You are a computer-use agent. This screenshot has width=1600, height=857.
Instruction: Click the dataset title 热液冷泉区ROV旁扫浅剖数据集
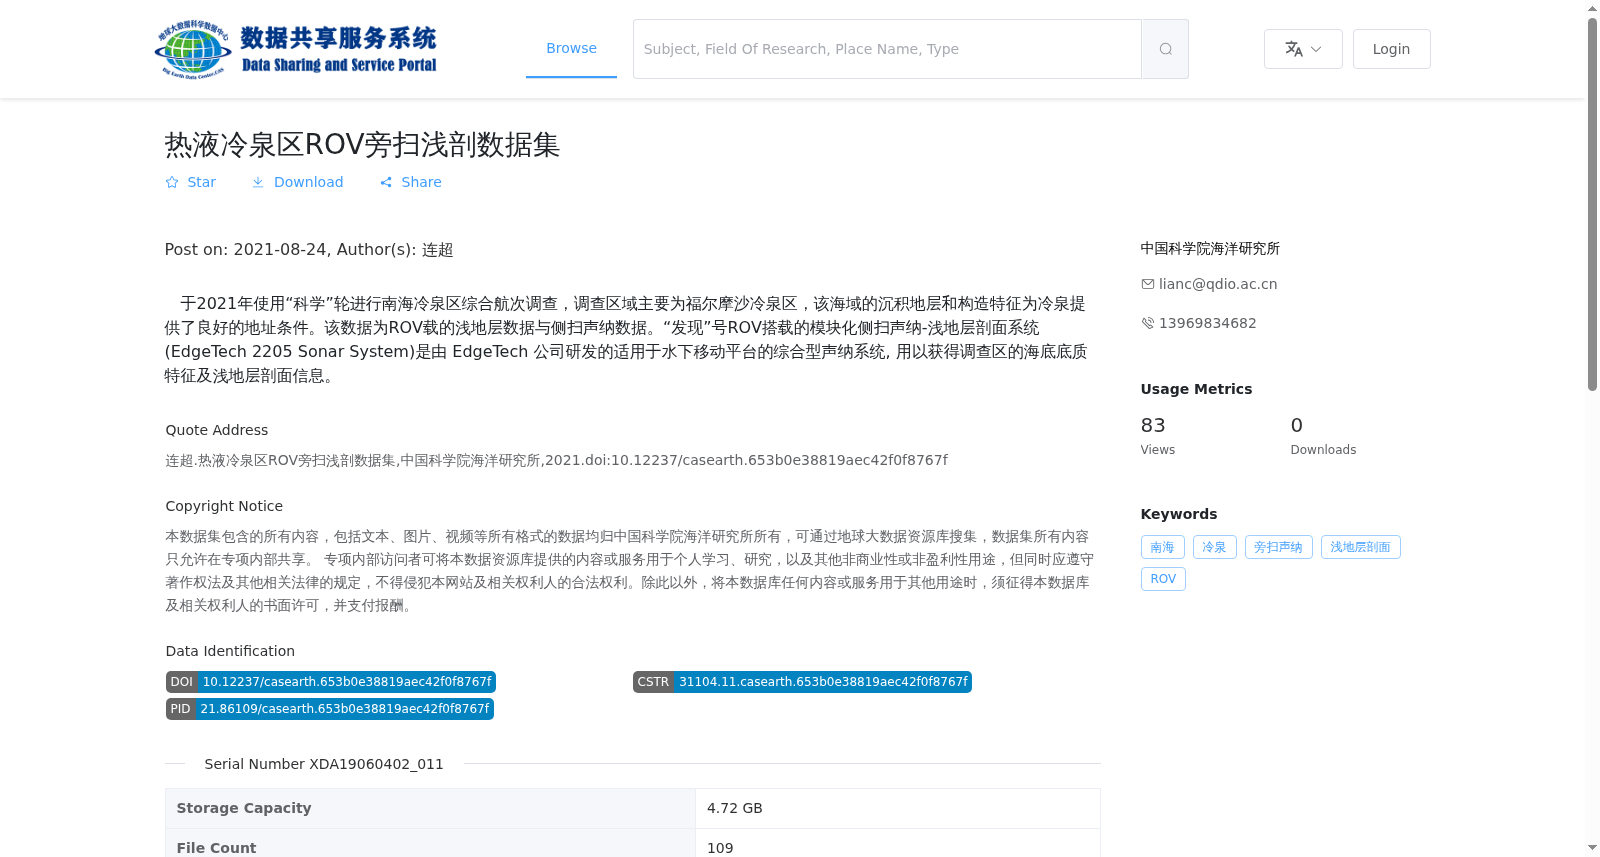pos(362,145)
